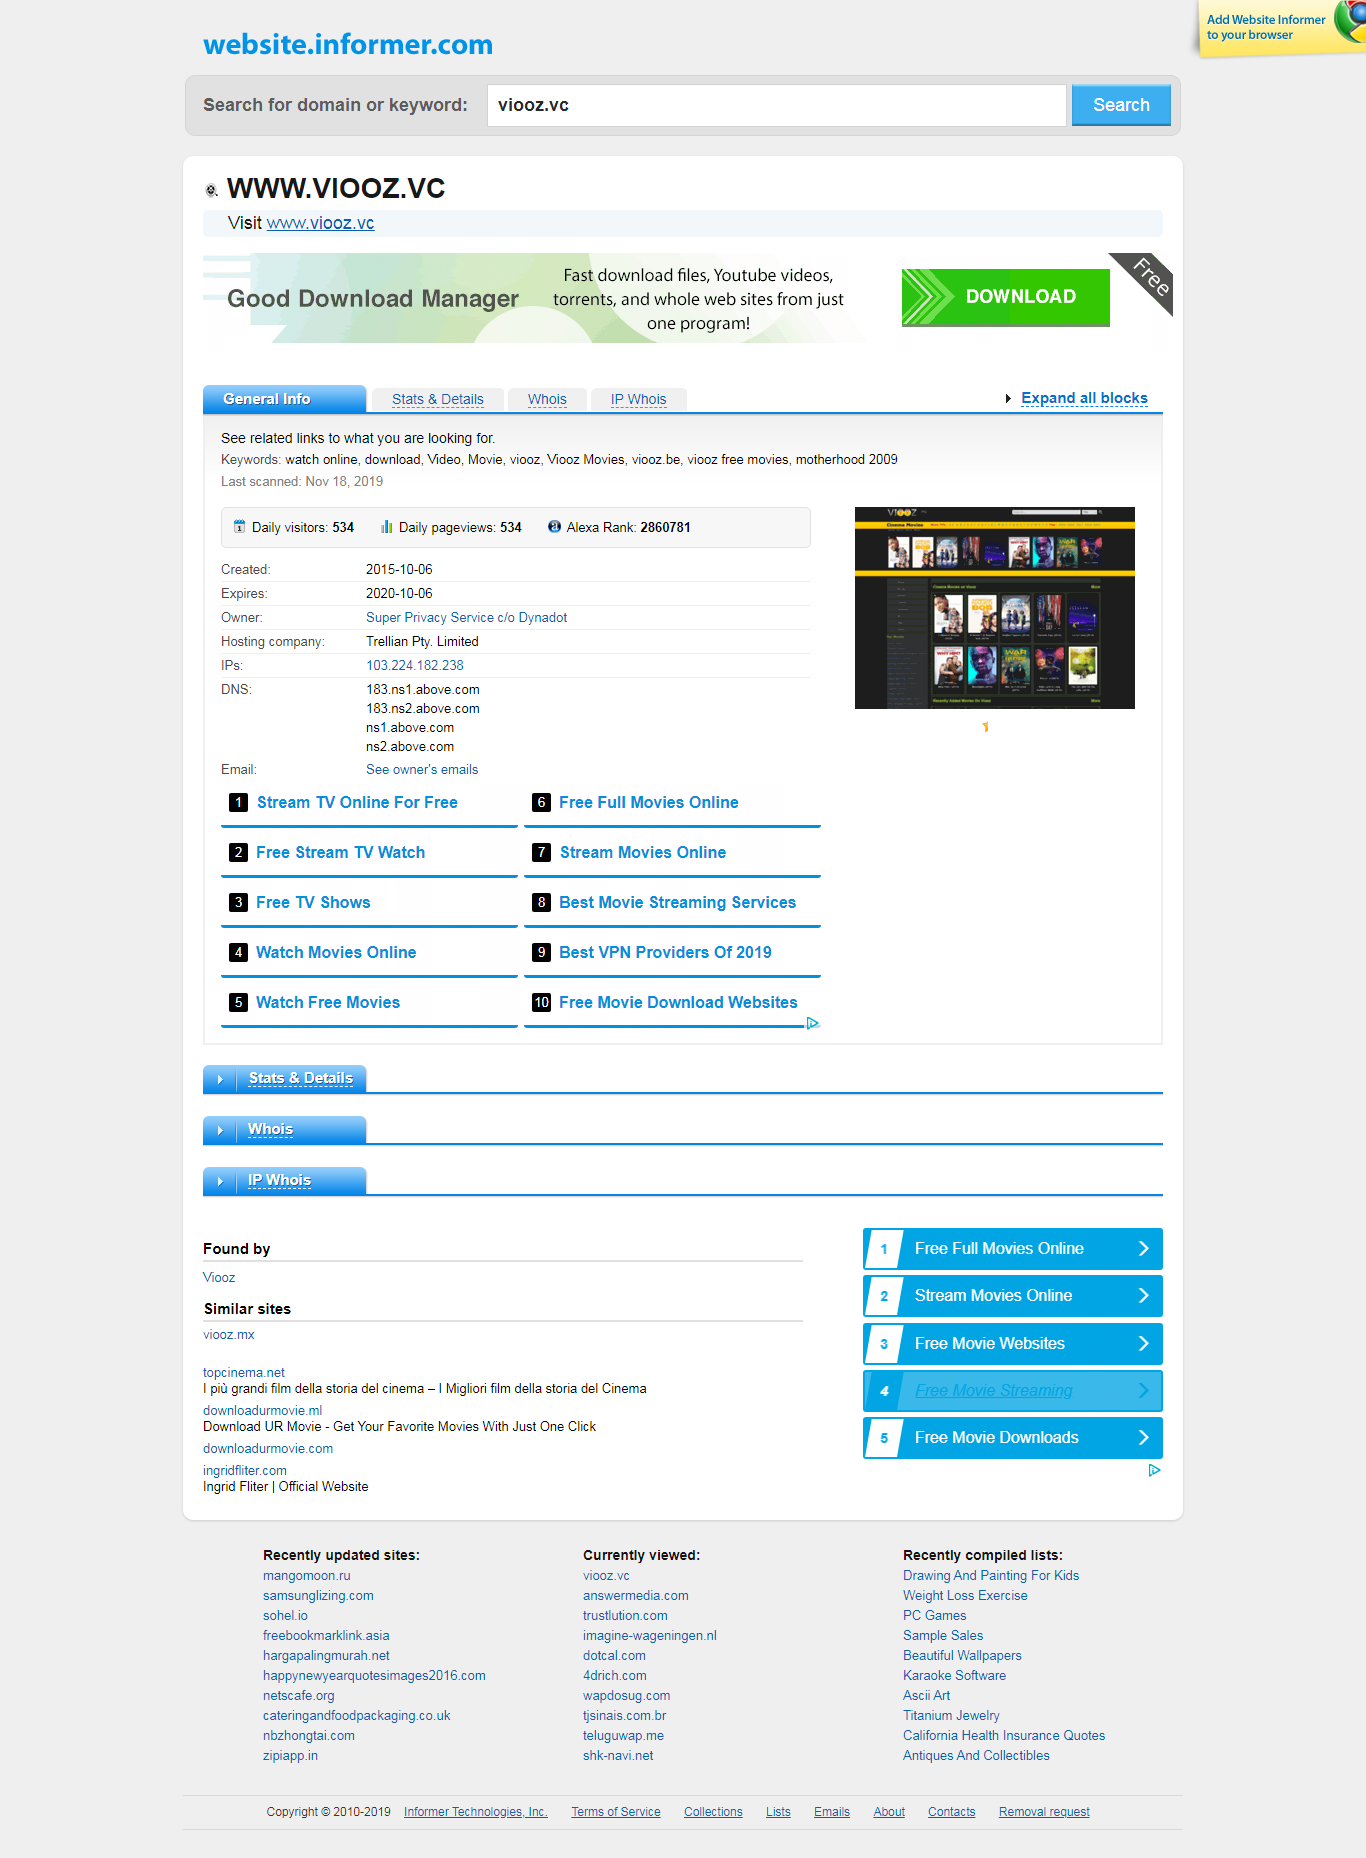Open Free Movie Download Websites link
Image resolution: width=1366 pixels, height=1858 pixels.
(x=678, y=1002)
